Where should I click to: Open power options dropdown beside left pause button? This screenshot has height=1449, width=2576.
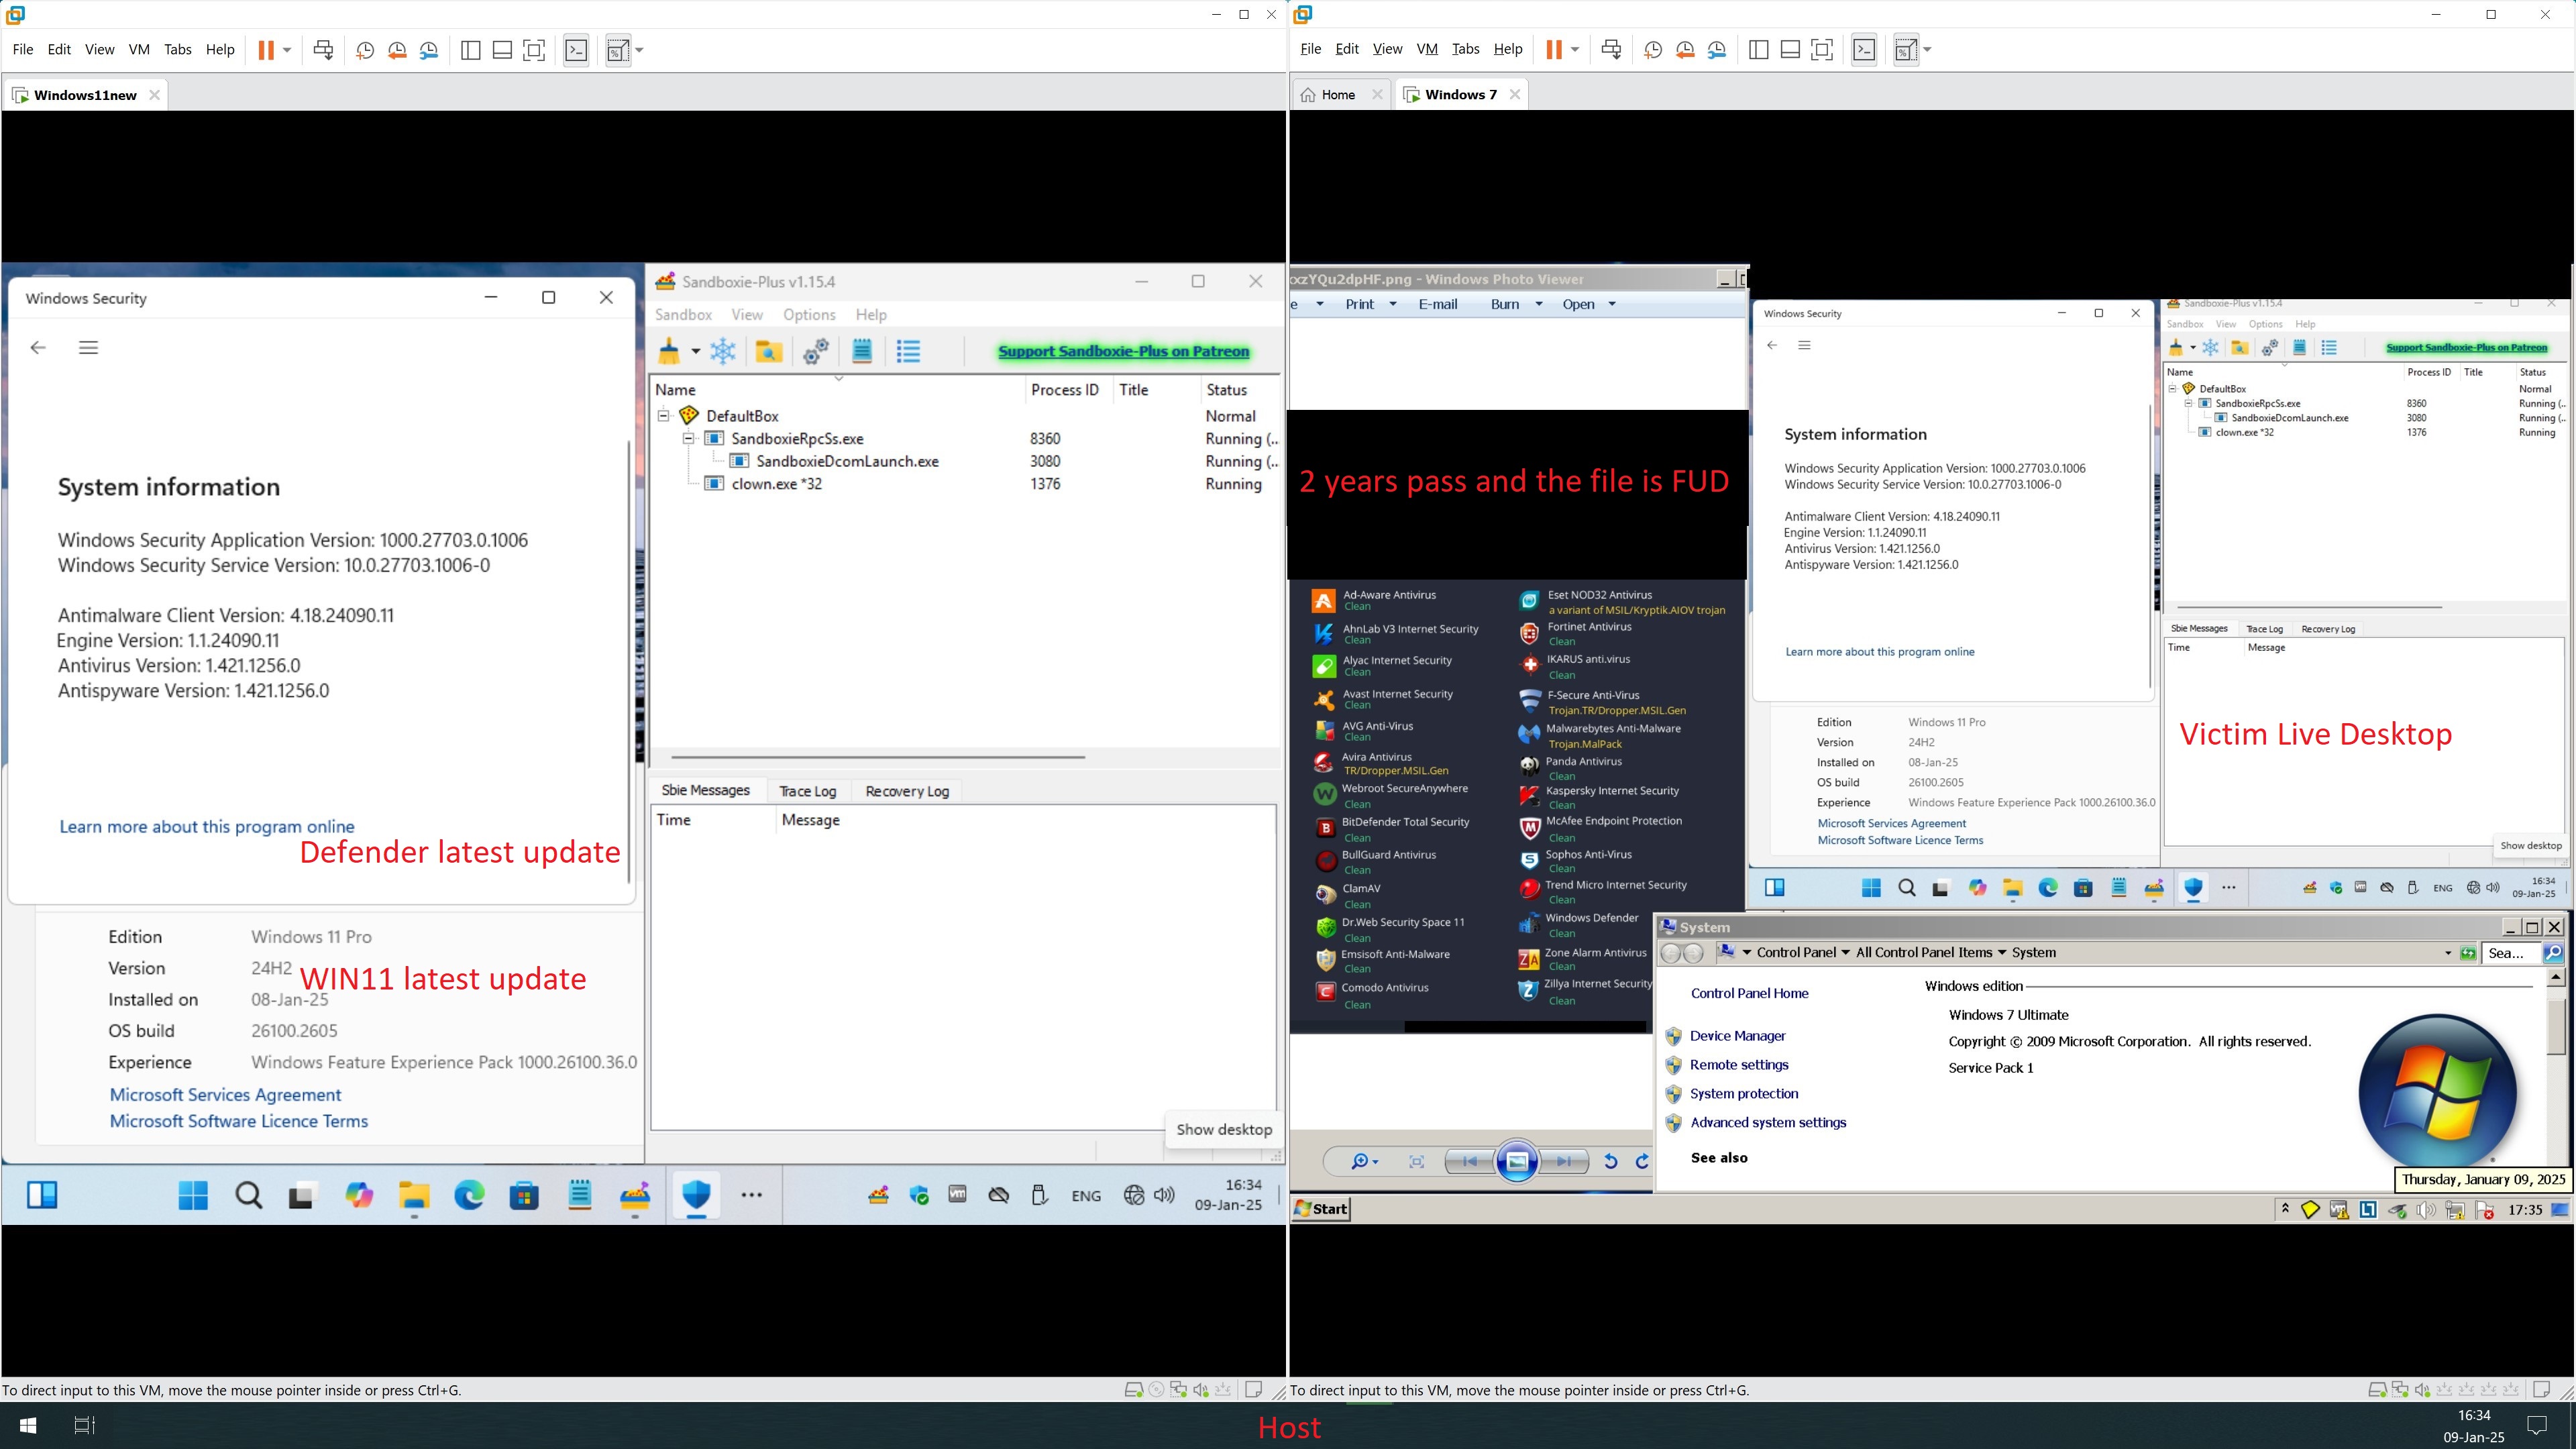(x=287, y=50)
